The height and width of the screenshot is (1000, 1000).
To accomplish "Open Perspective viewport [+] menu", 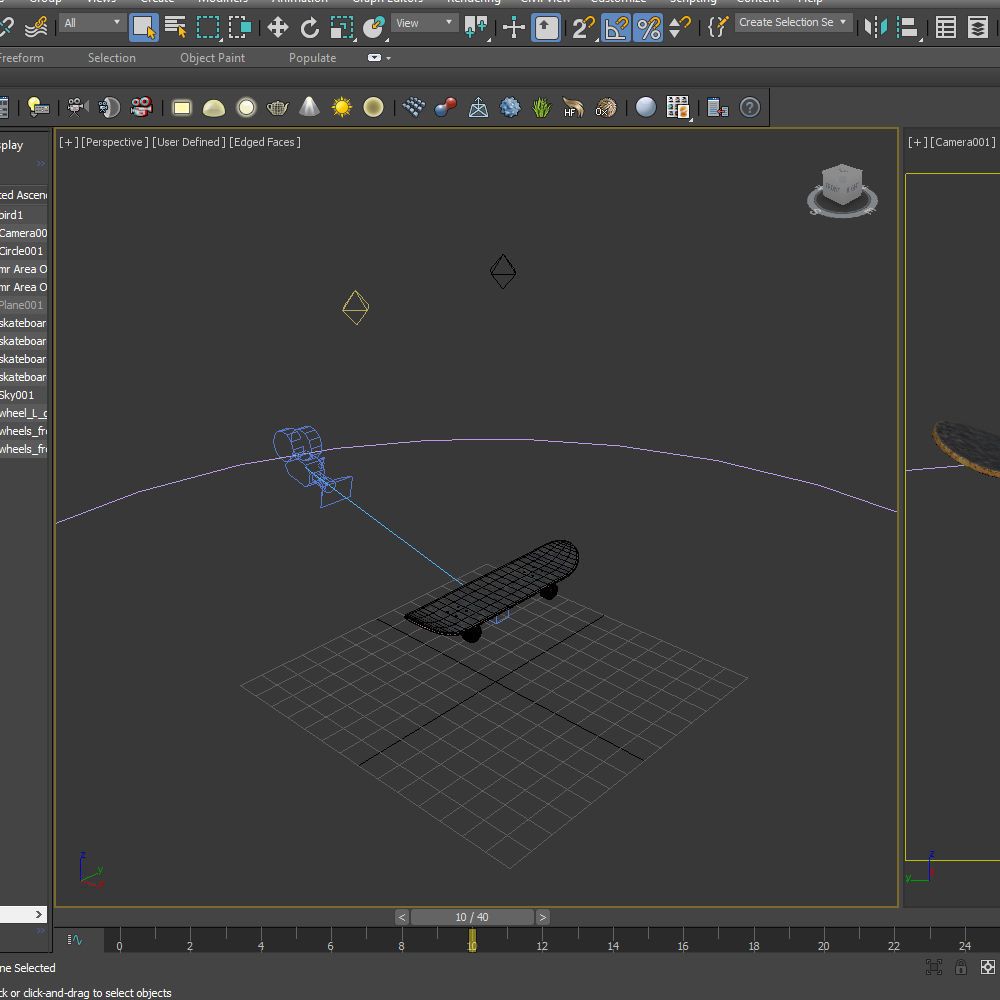I will coord(68,142).
